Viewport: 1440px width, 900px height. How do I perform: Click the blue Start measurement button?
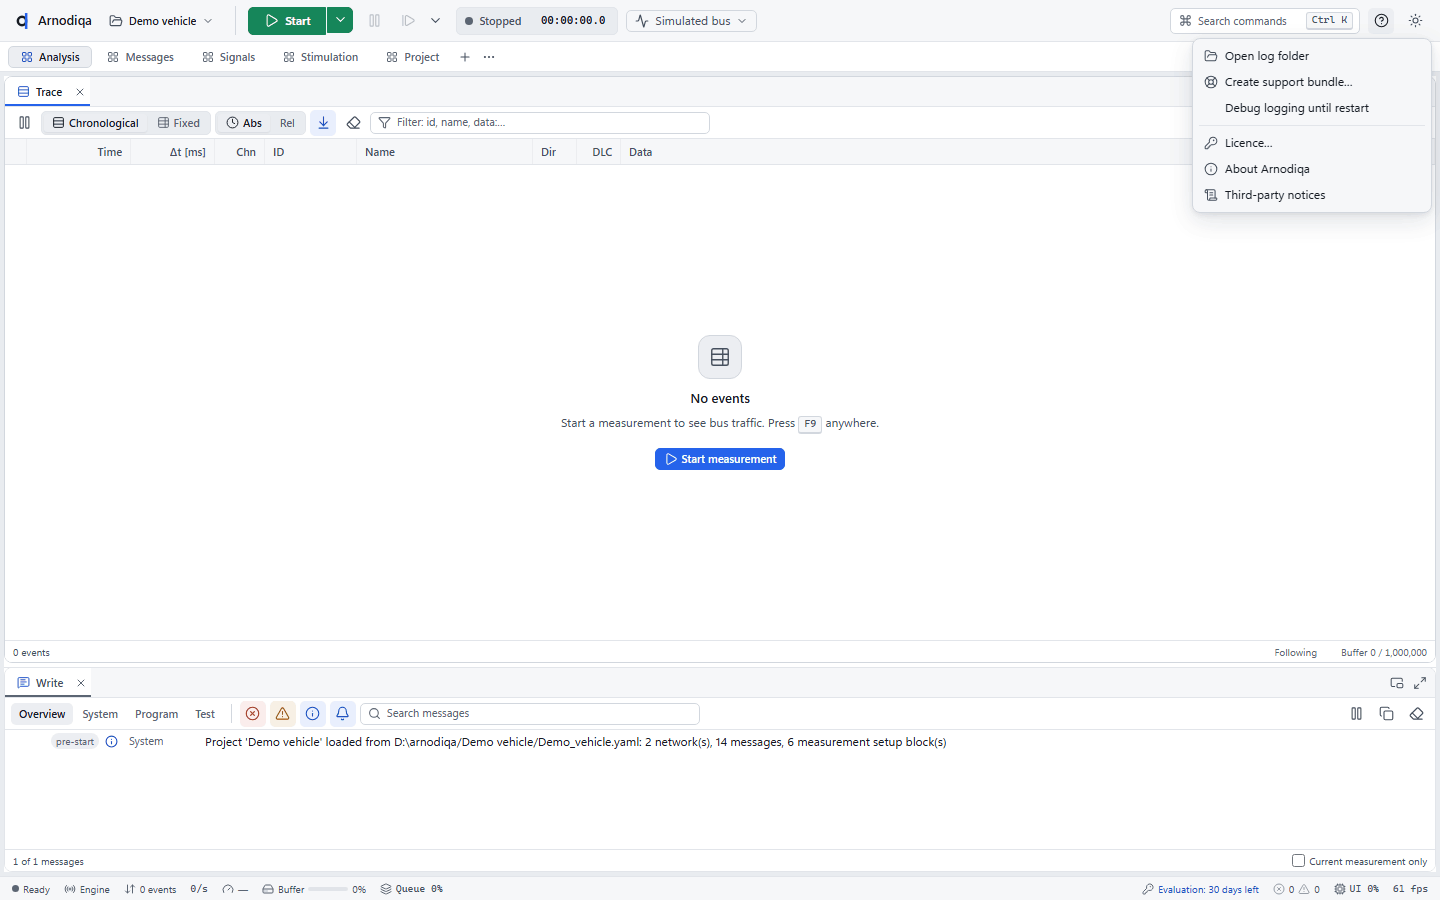720,459
